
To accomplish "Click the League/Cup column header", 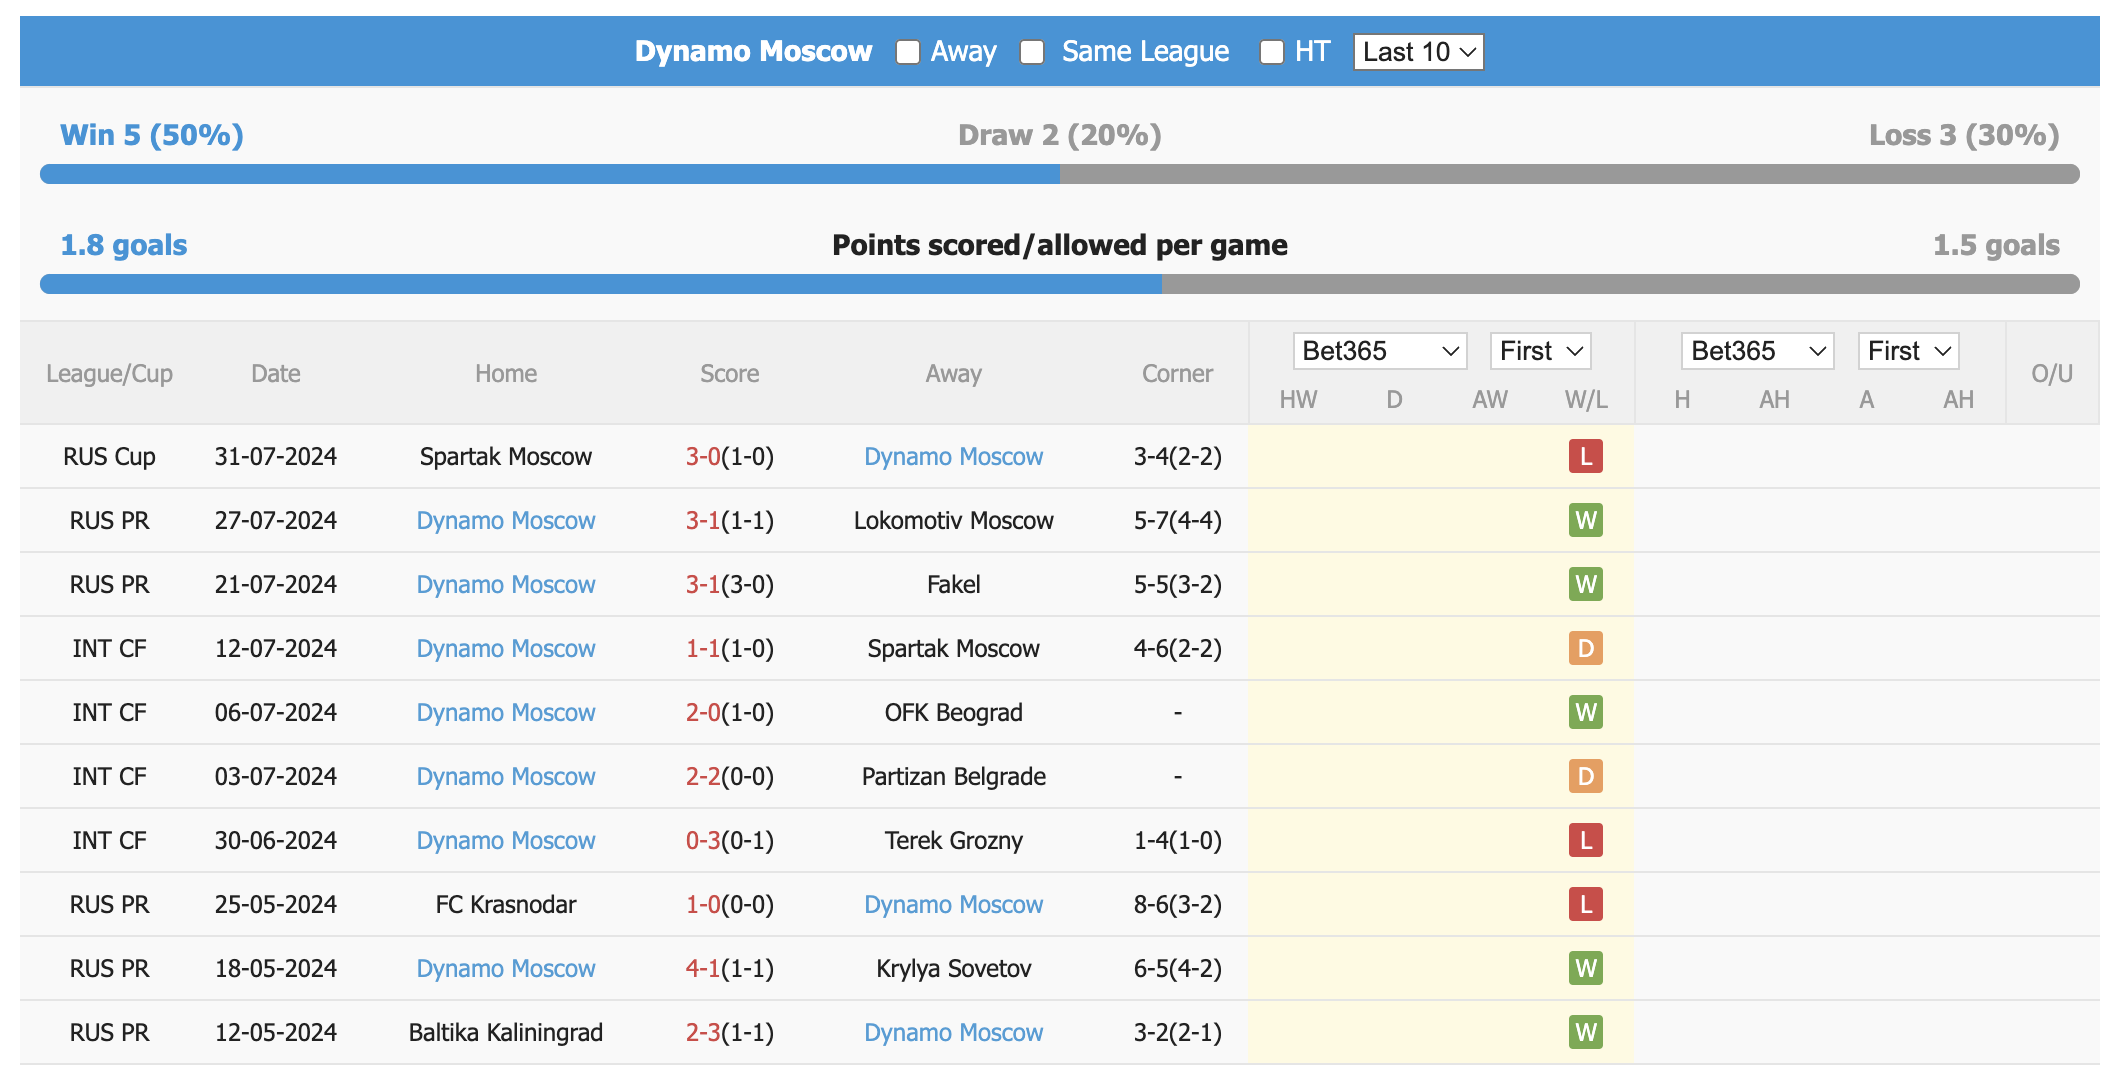I will (110, 374).
